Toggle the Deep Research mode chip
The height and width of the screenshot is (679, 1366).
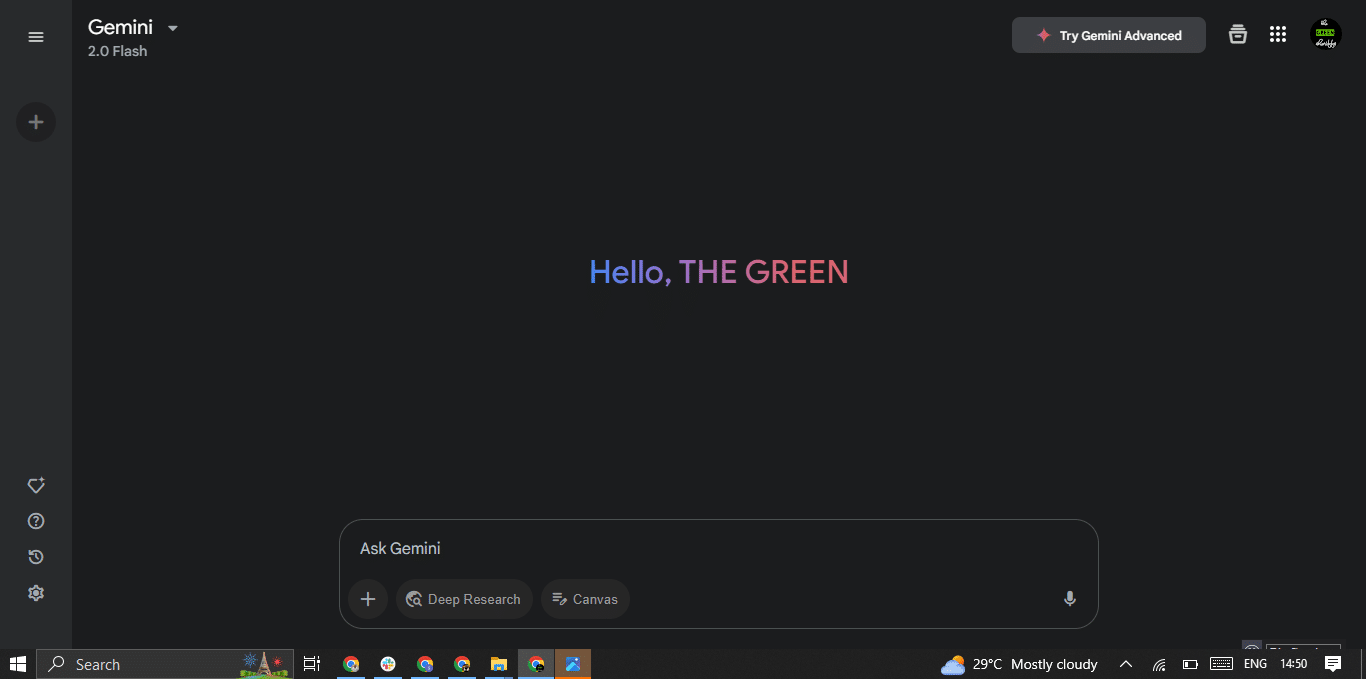[464, 599]
